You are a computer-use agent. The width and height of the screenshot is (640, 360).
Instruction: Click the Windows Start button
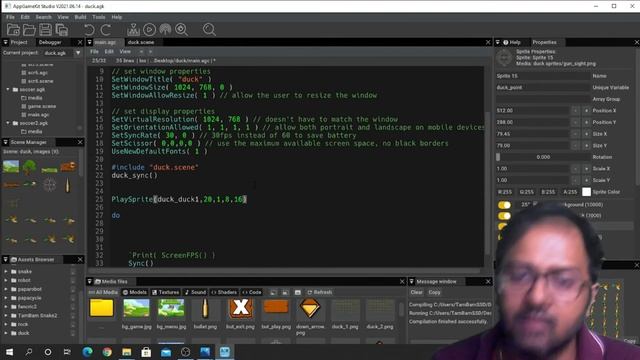pos(9,352)
